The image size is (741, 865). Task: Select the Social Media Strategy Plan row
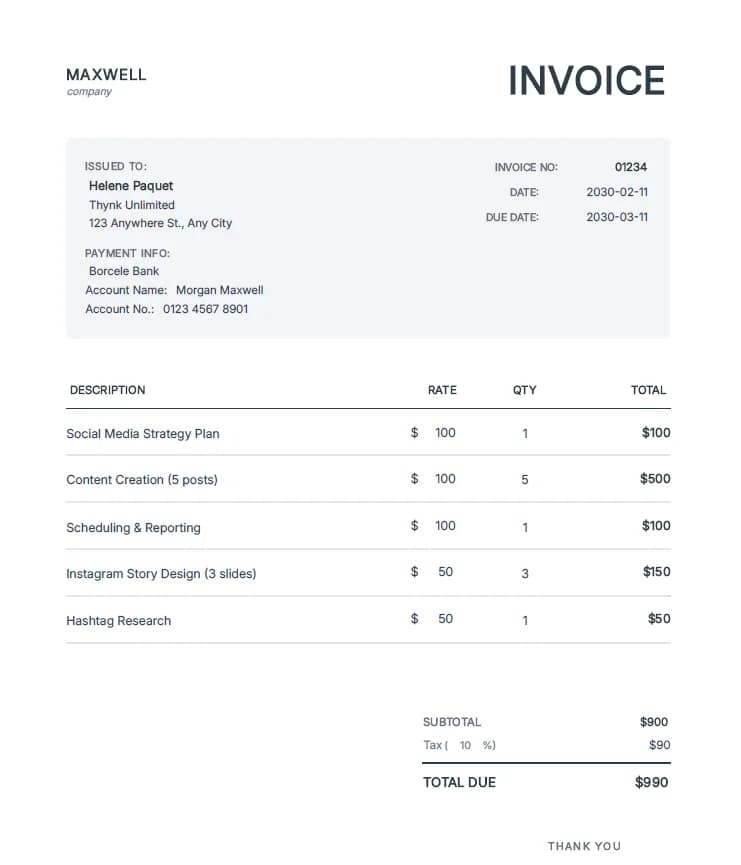369,433
